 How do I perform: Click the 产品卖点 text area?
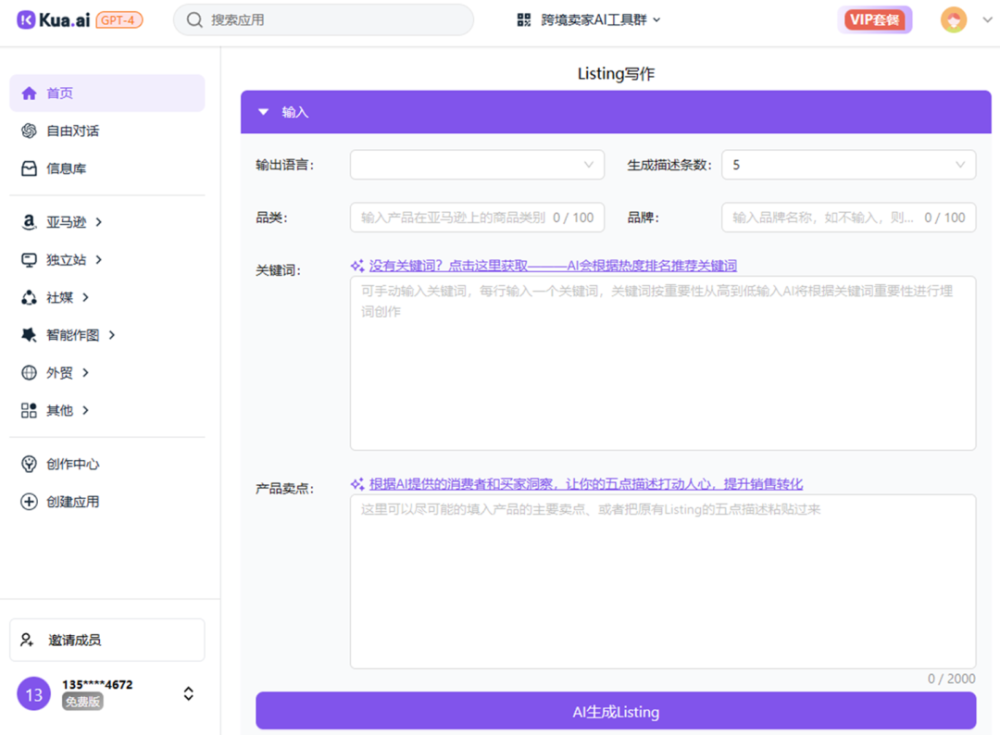point(663,581)
